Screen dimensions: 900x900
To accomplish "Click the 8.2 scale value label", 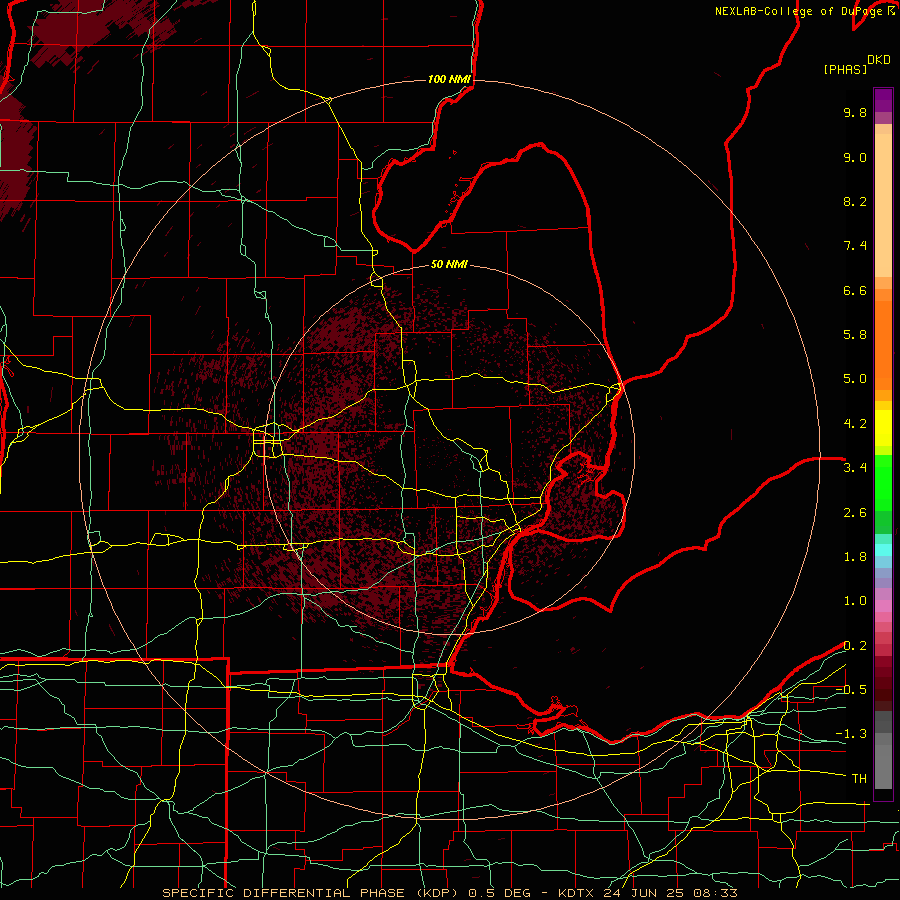I will (x=855, y=201).
